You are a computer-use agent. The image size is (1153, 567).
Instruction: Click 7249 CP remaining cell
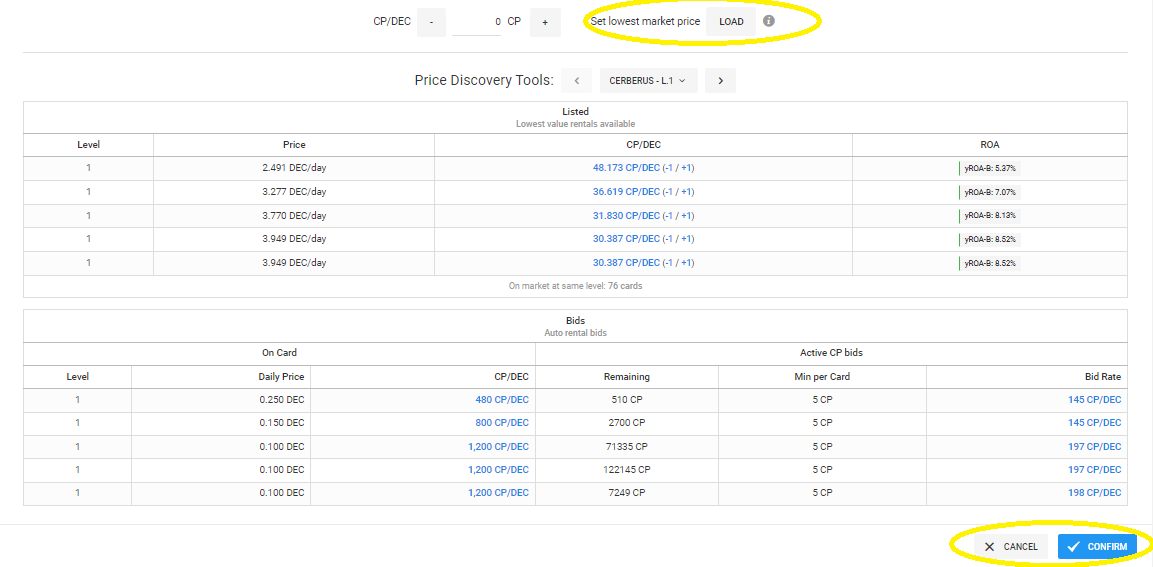[x=627, y=493]
